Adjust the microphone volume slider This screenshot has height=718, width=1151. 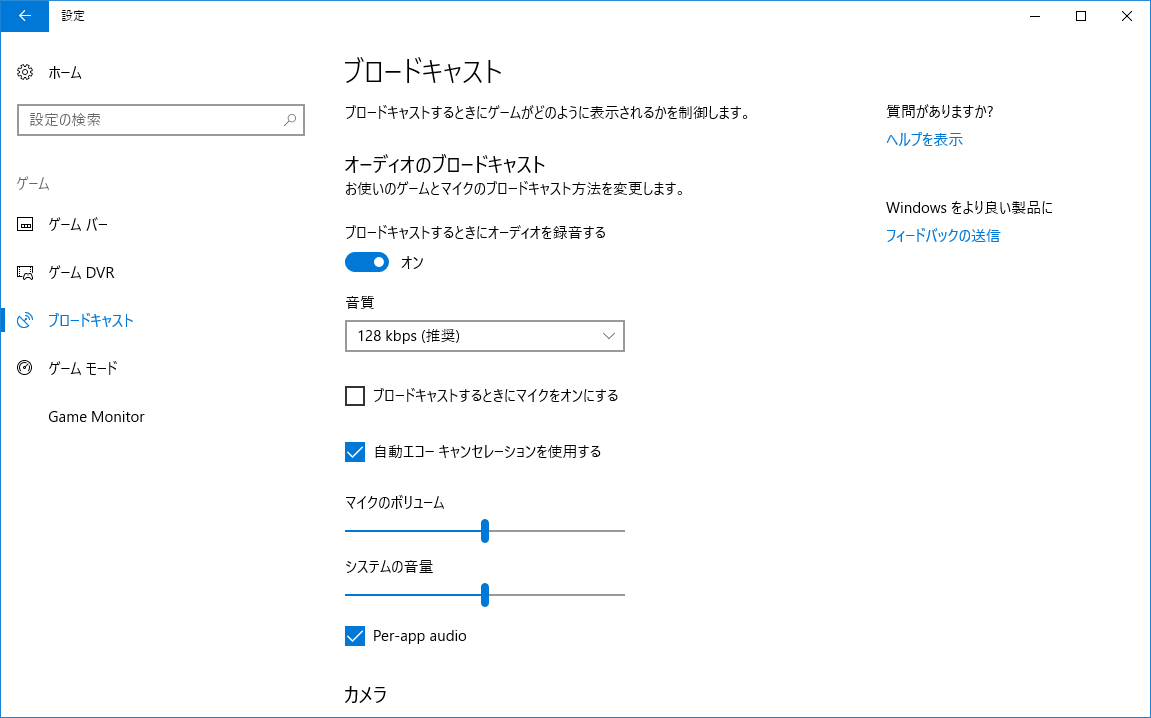[x=485, y=531]
